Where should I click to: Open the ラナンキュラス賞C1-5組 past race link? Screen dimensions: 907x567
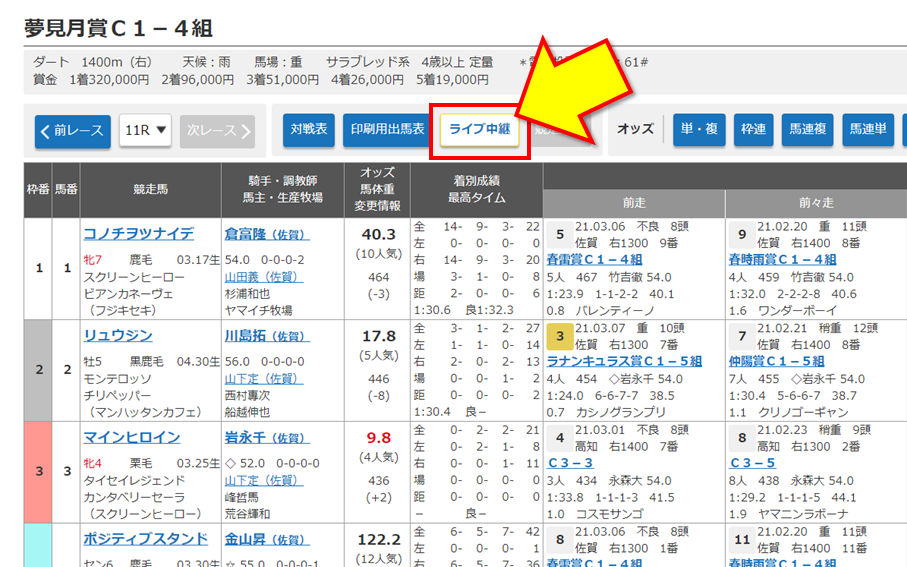[624, 361]
